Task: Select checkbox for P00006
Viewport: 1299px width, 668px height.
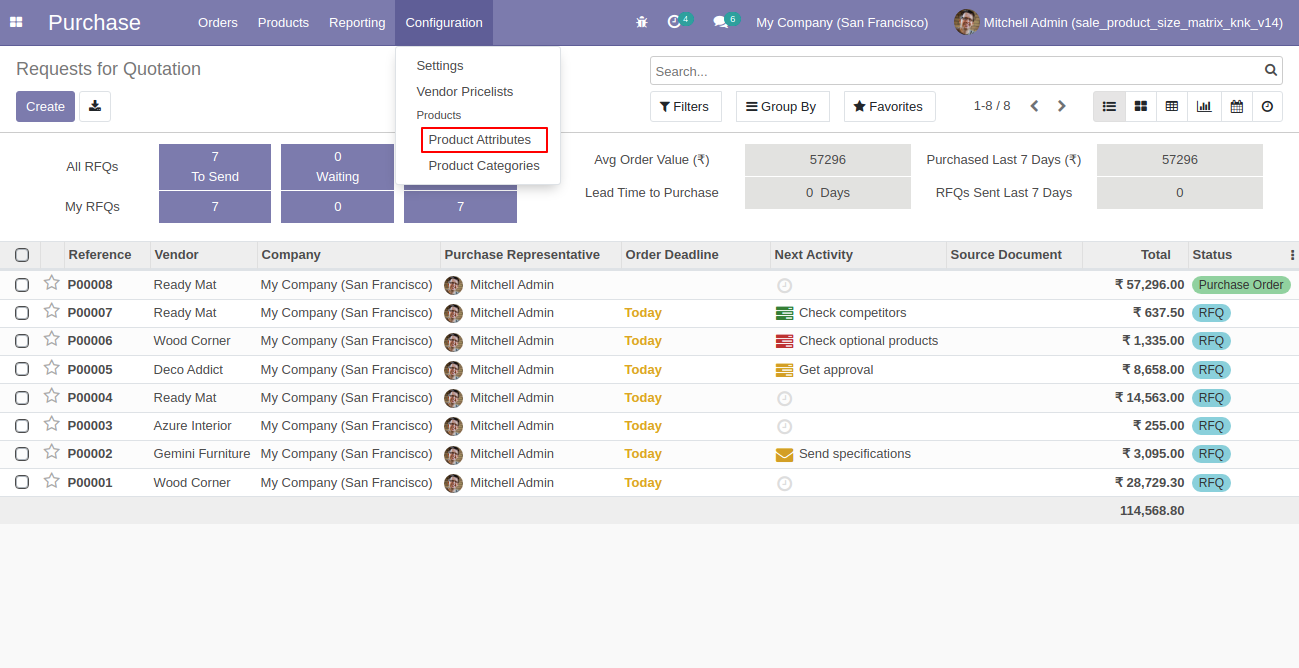Action: pyautogui.click(x=22, y=341)
